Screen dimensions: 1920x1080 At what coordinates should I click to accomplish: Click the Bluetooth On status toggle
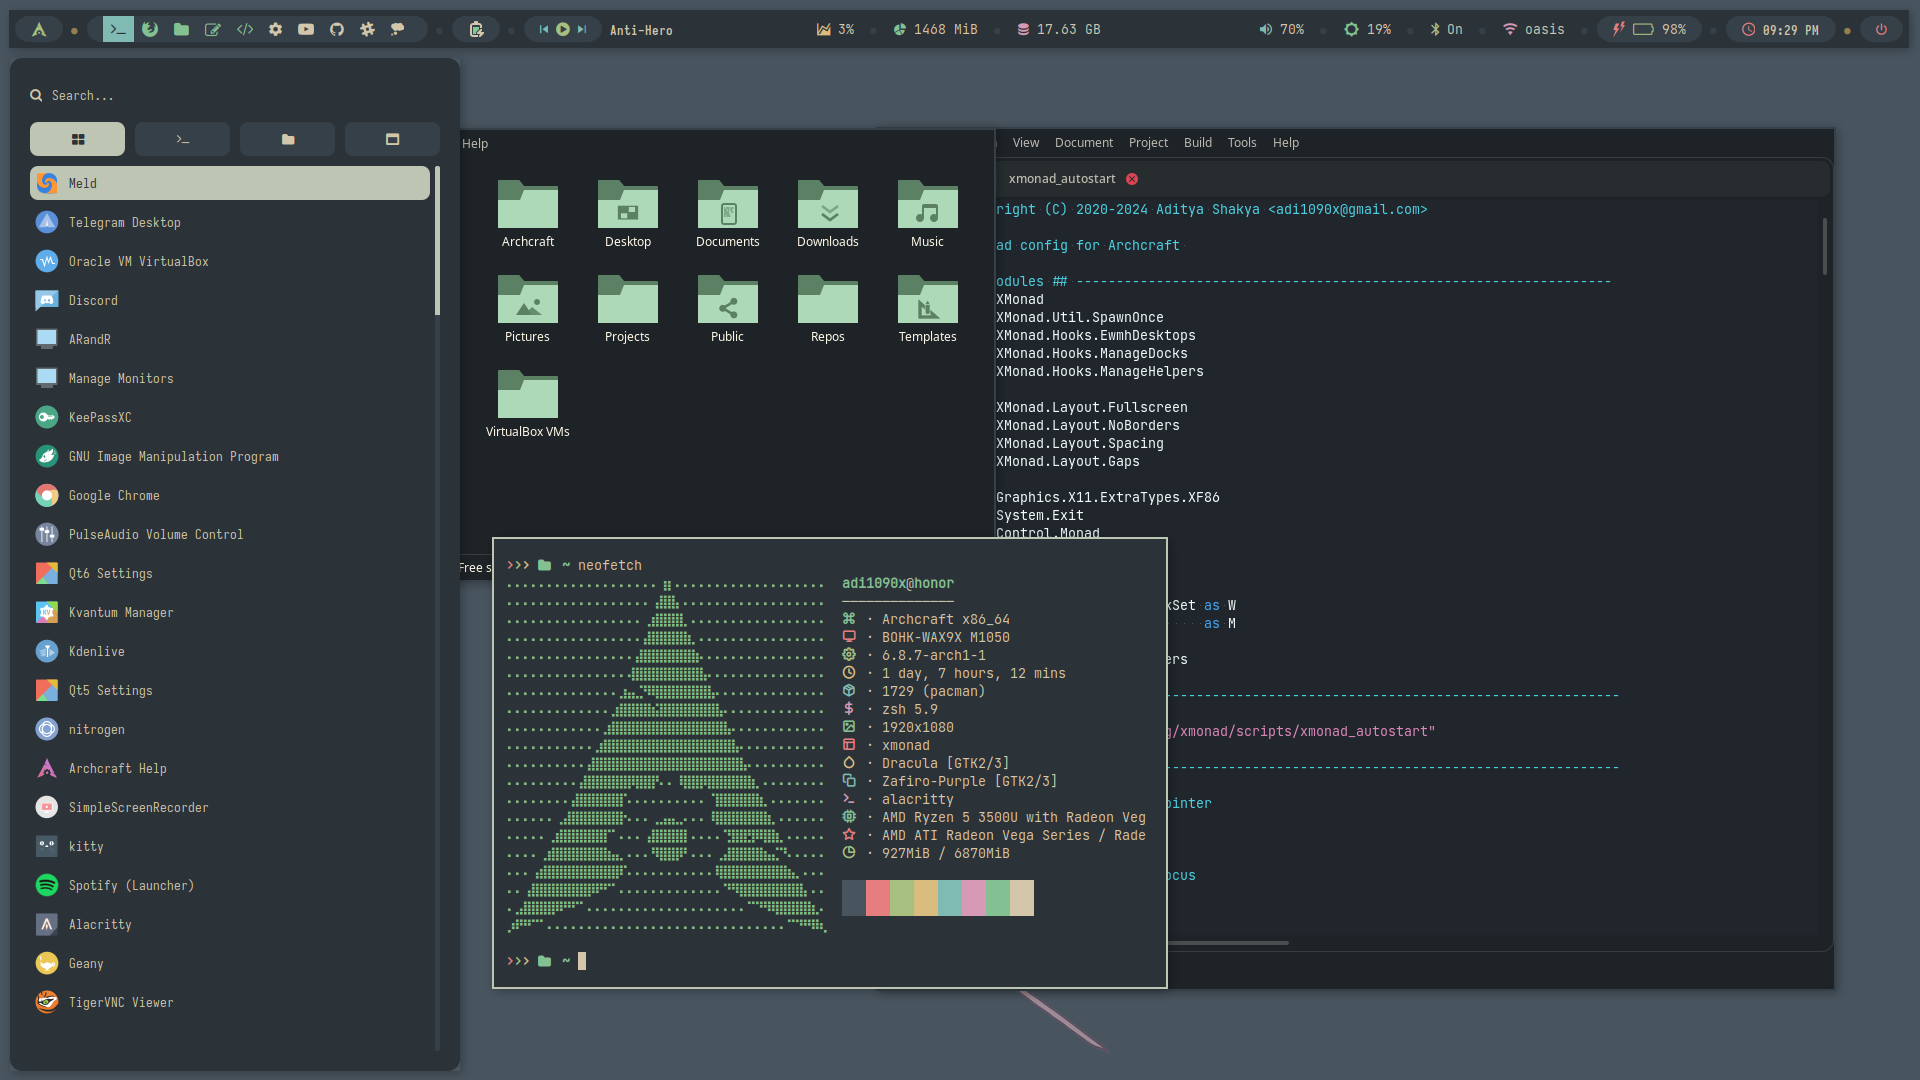point(1446,29)
